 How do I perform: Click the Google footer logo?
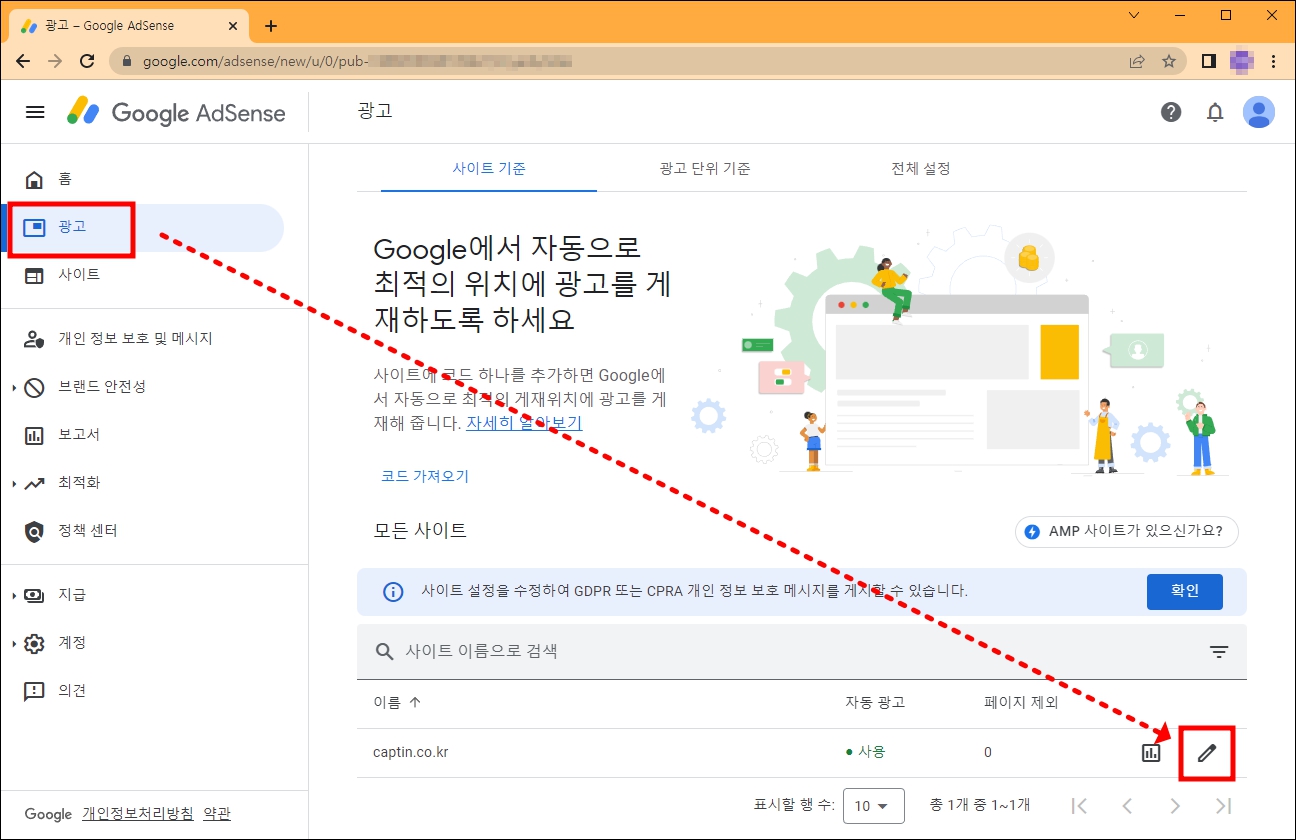pos(48,814)
